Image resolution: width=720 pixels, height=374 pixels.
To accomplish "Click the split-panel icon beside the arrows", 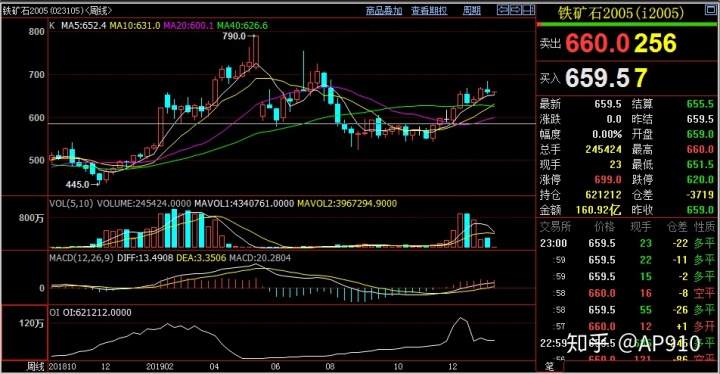I will tap(529, 9).
